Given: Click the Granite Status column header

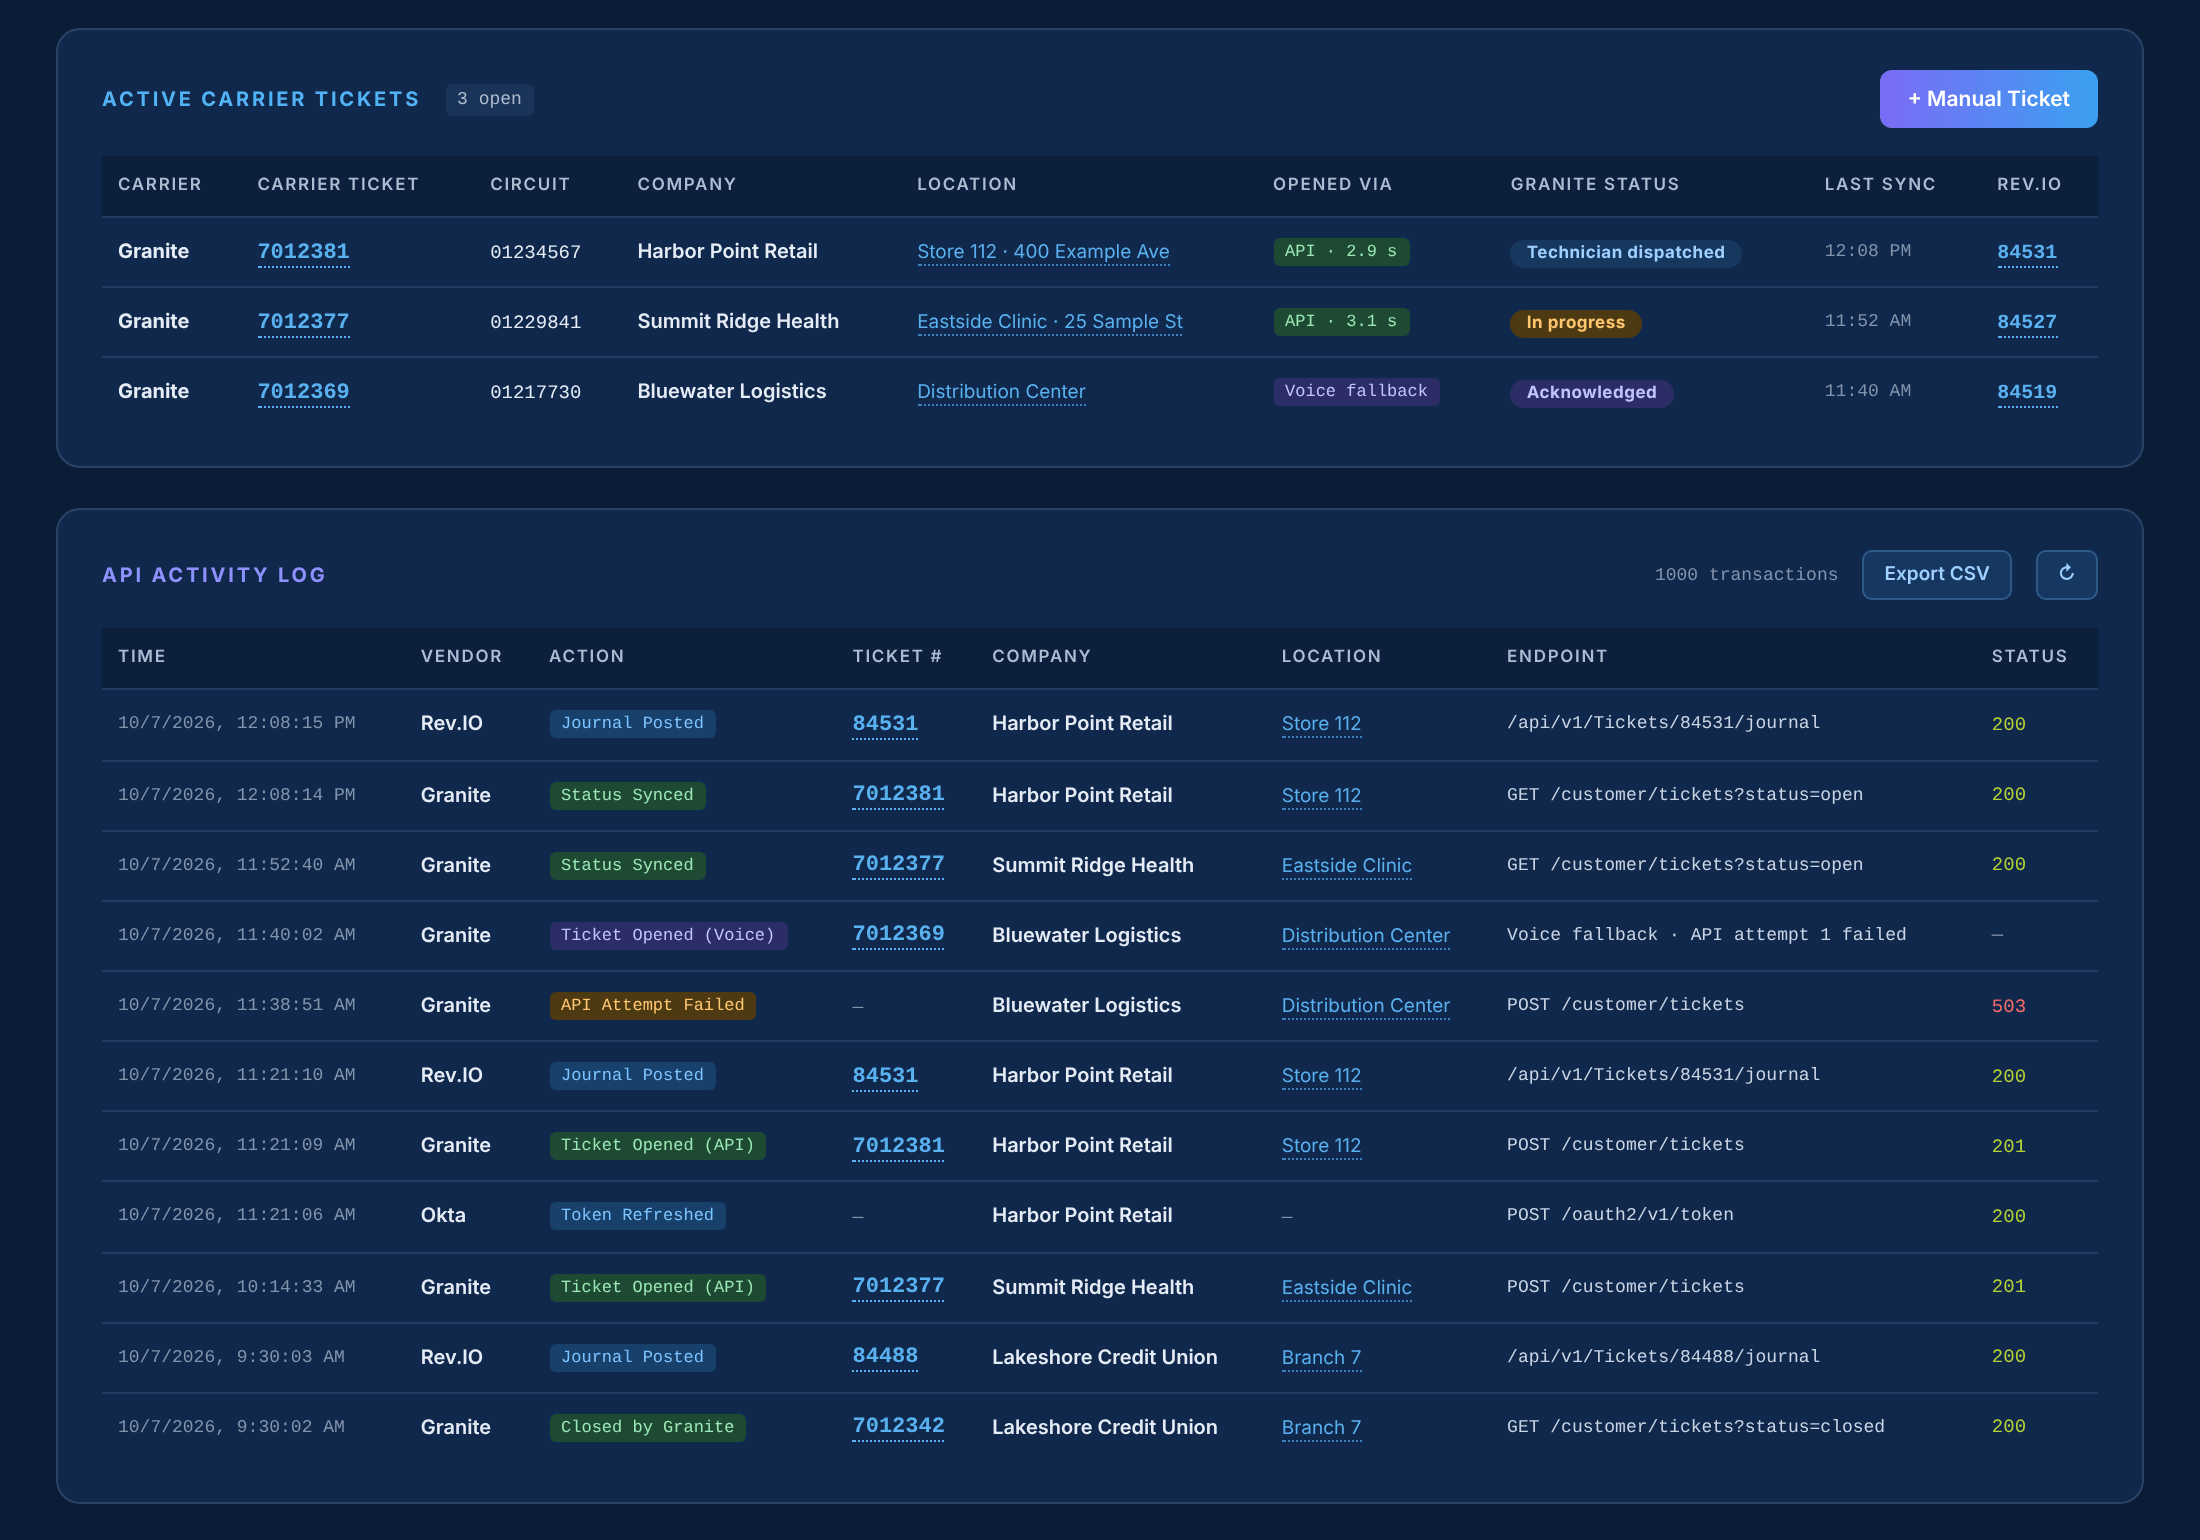Looking at the screenshot, I should (x=1594, y=184).
